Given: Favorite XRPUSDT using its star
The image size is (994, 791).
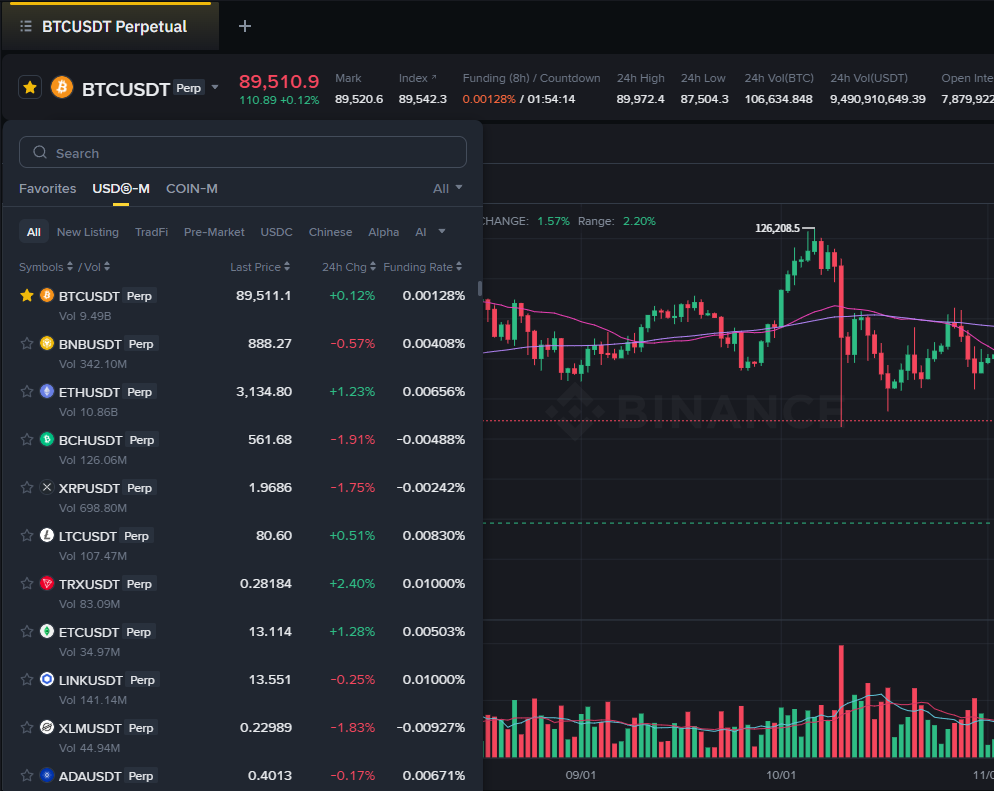Looking at the screenshot, I should (27, 487).
